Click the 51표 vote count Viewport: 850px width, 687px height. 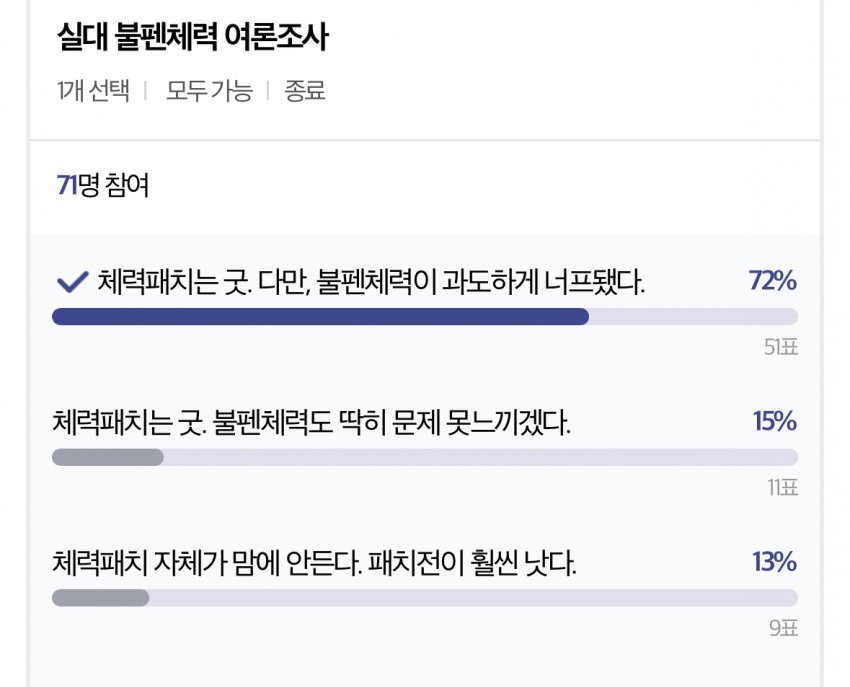click(x=780, y=348)
